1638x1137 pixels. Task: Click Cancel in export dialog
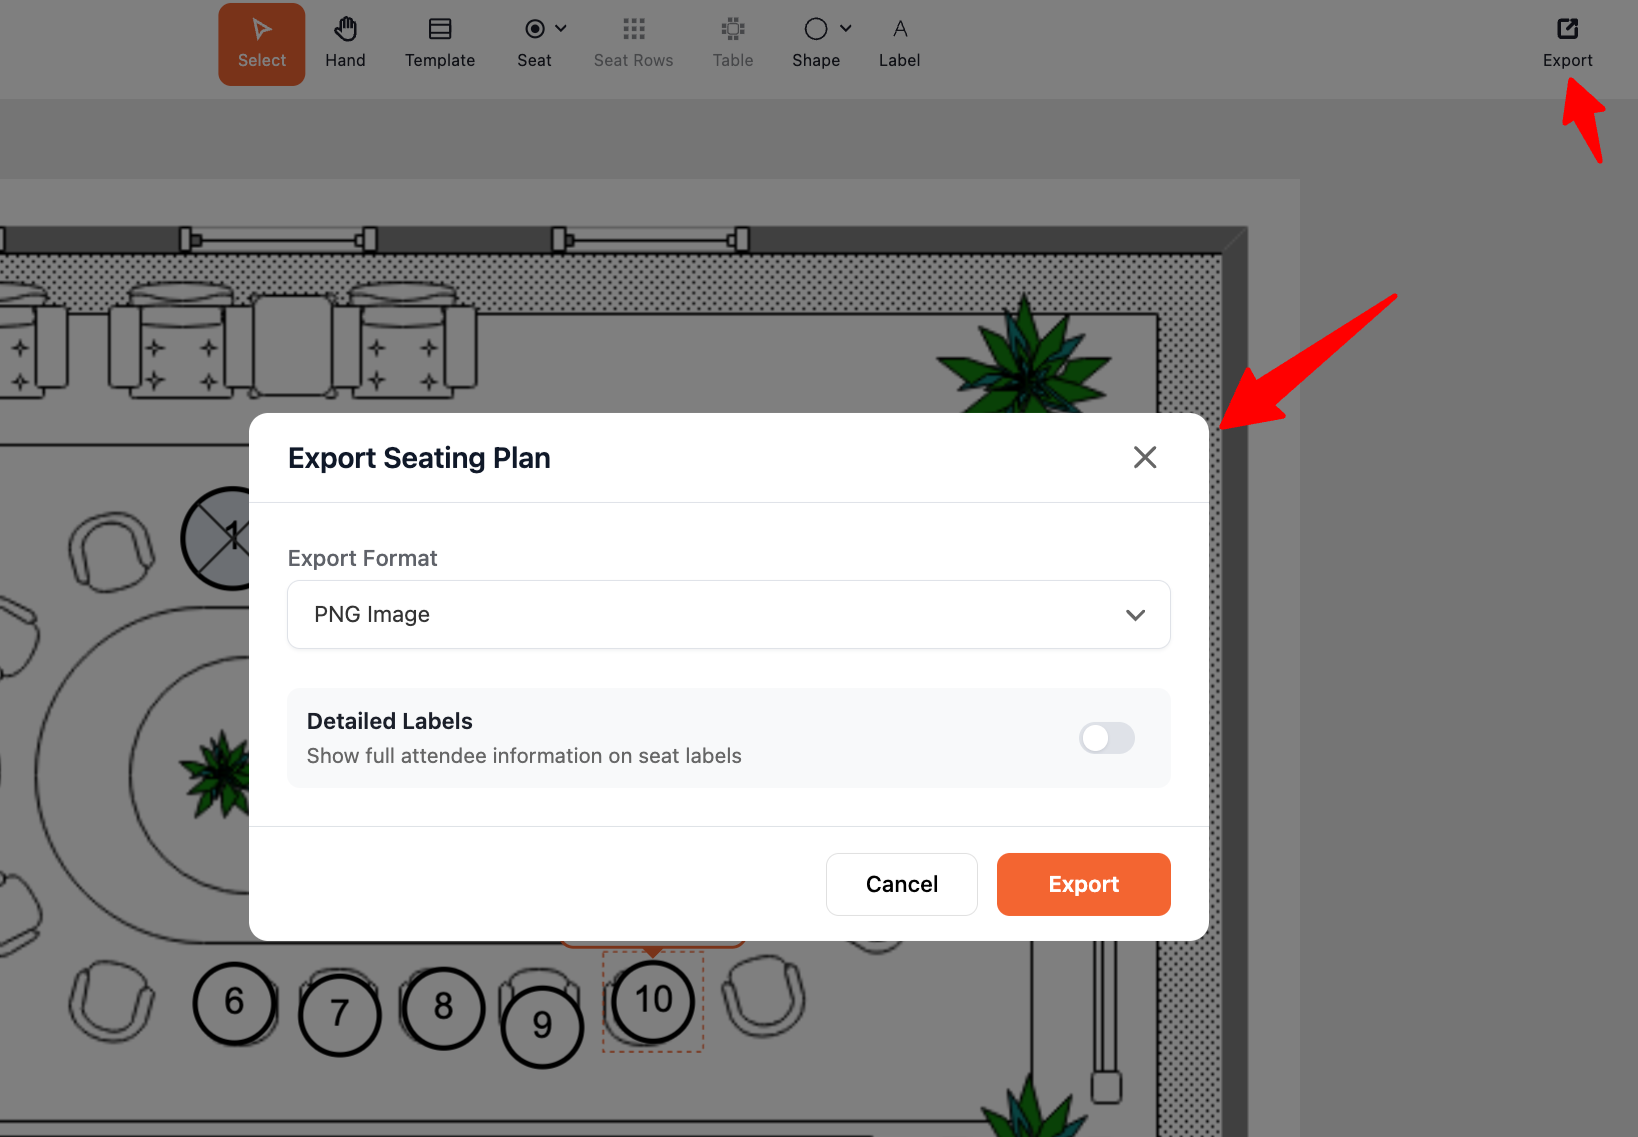pyautogui.click(x=901, y=884)
